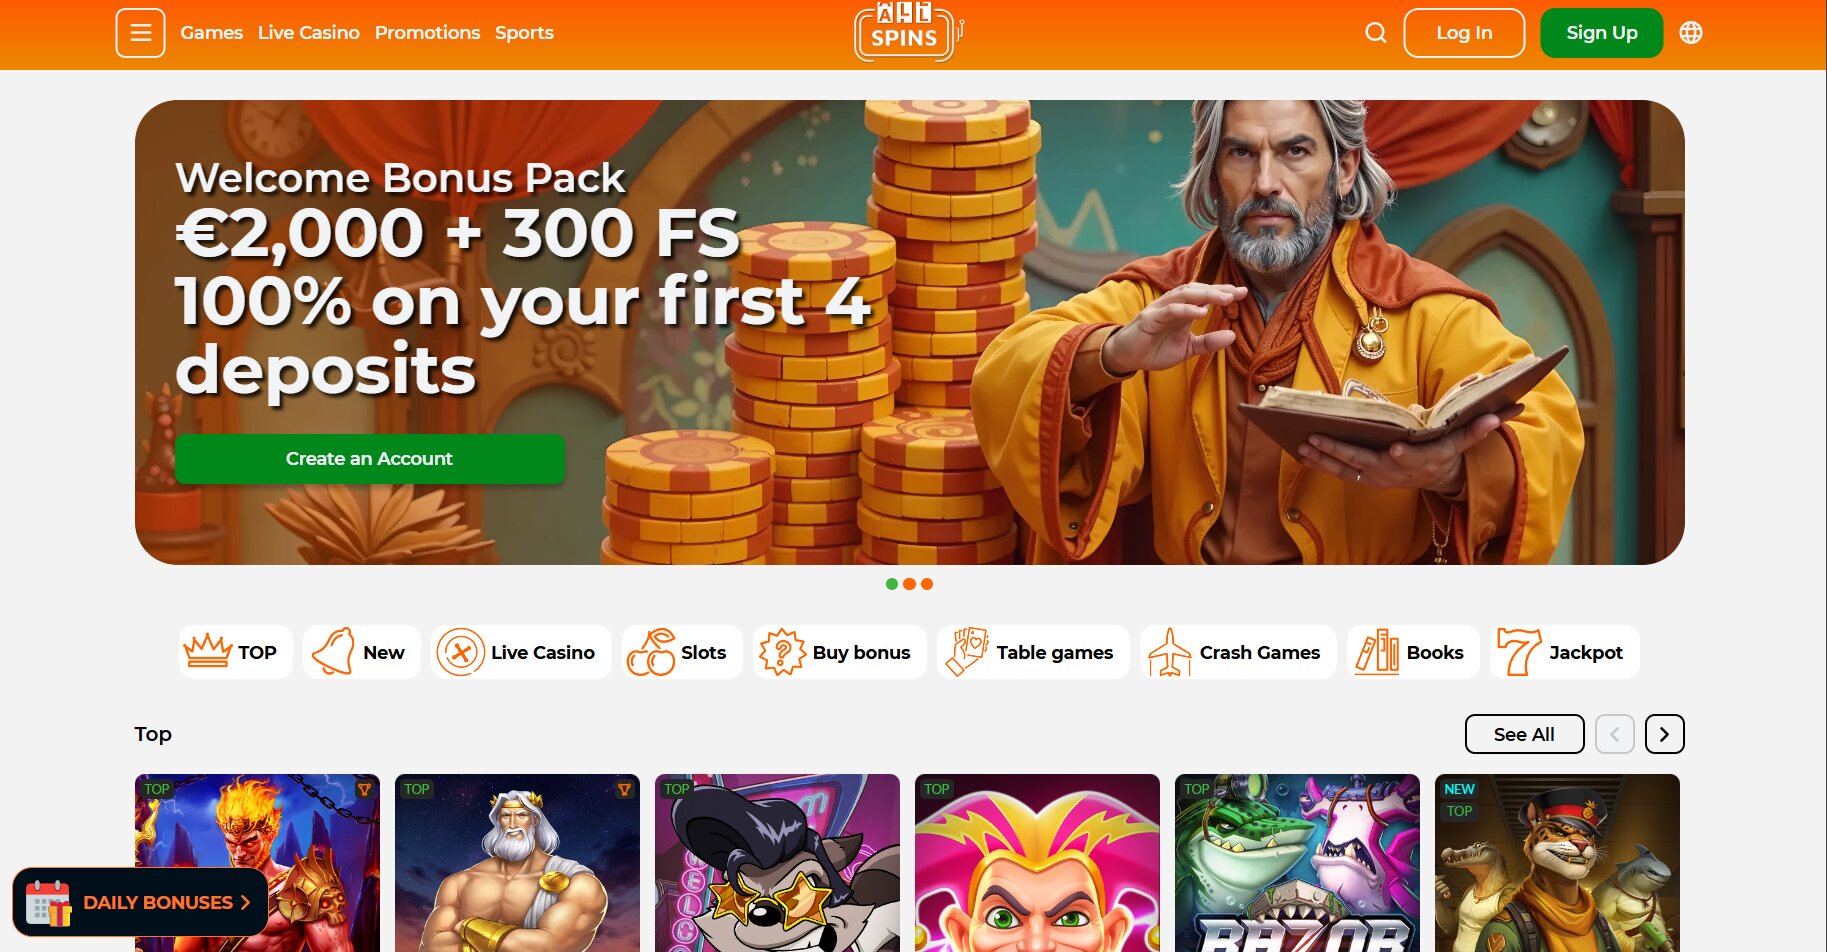
Task: Choose the Crash Games airplane category
Action: click(x=1238, y=652)
